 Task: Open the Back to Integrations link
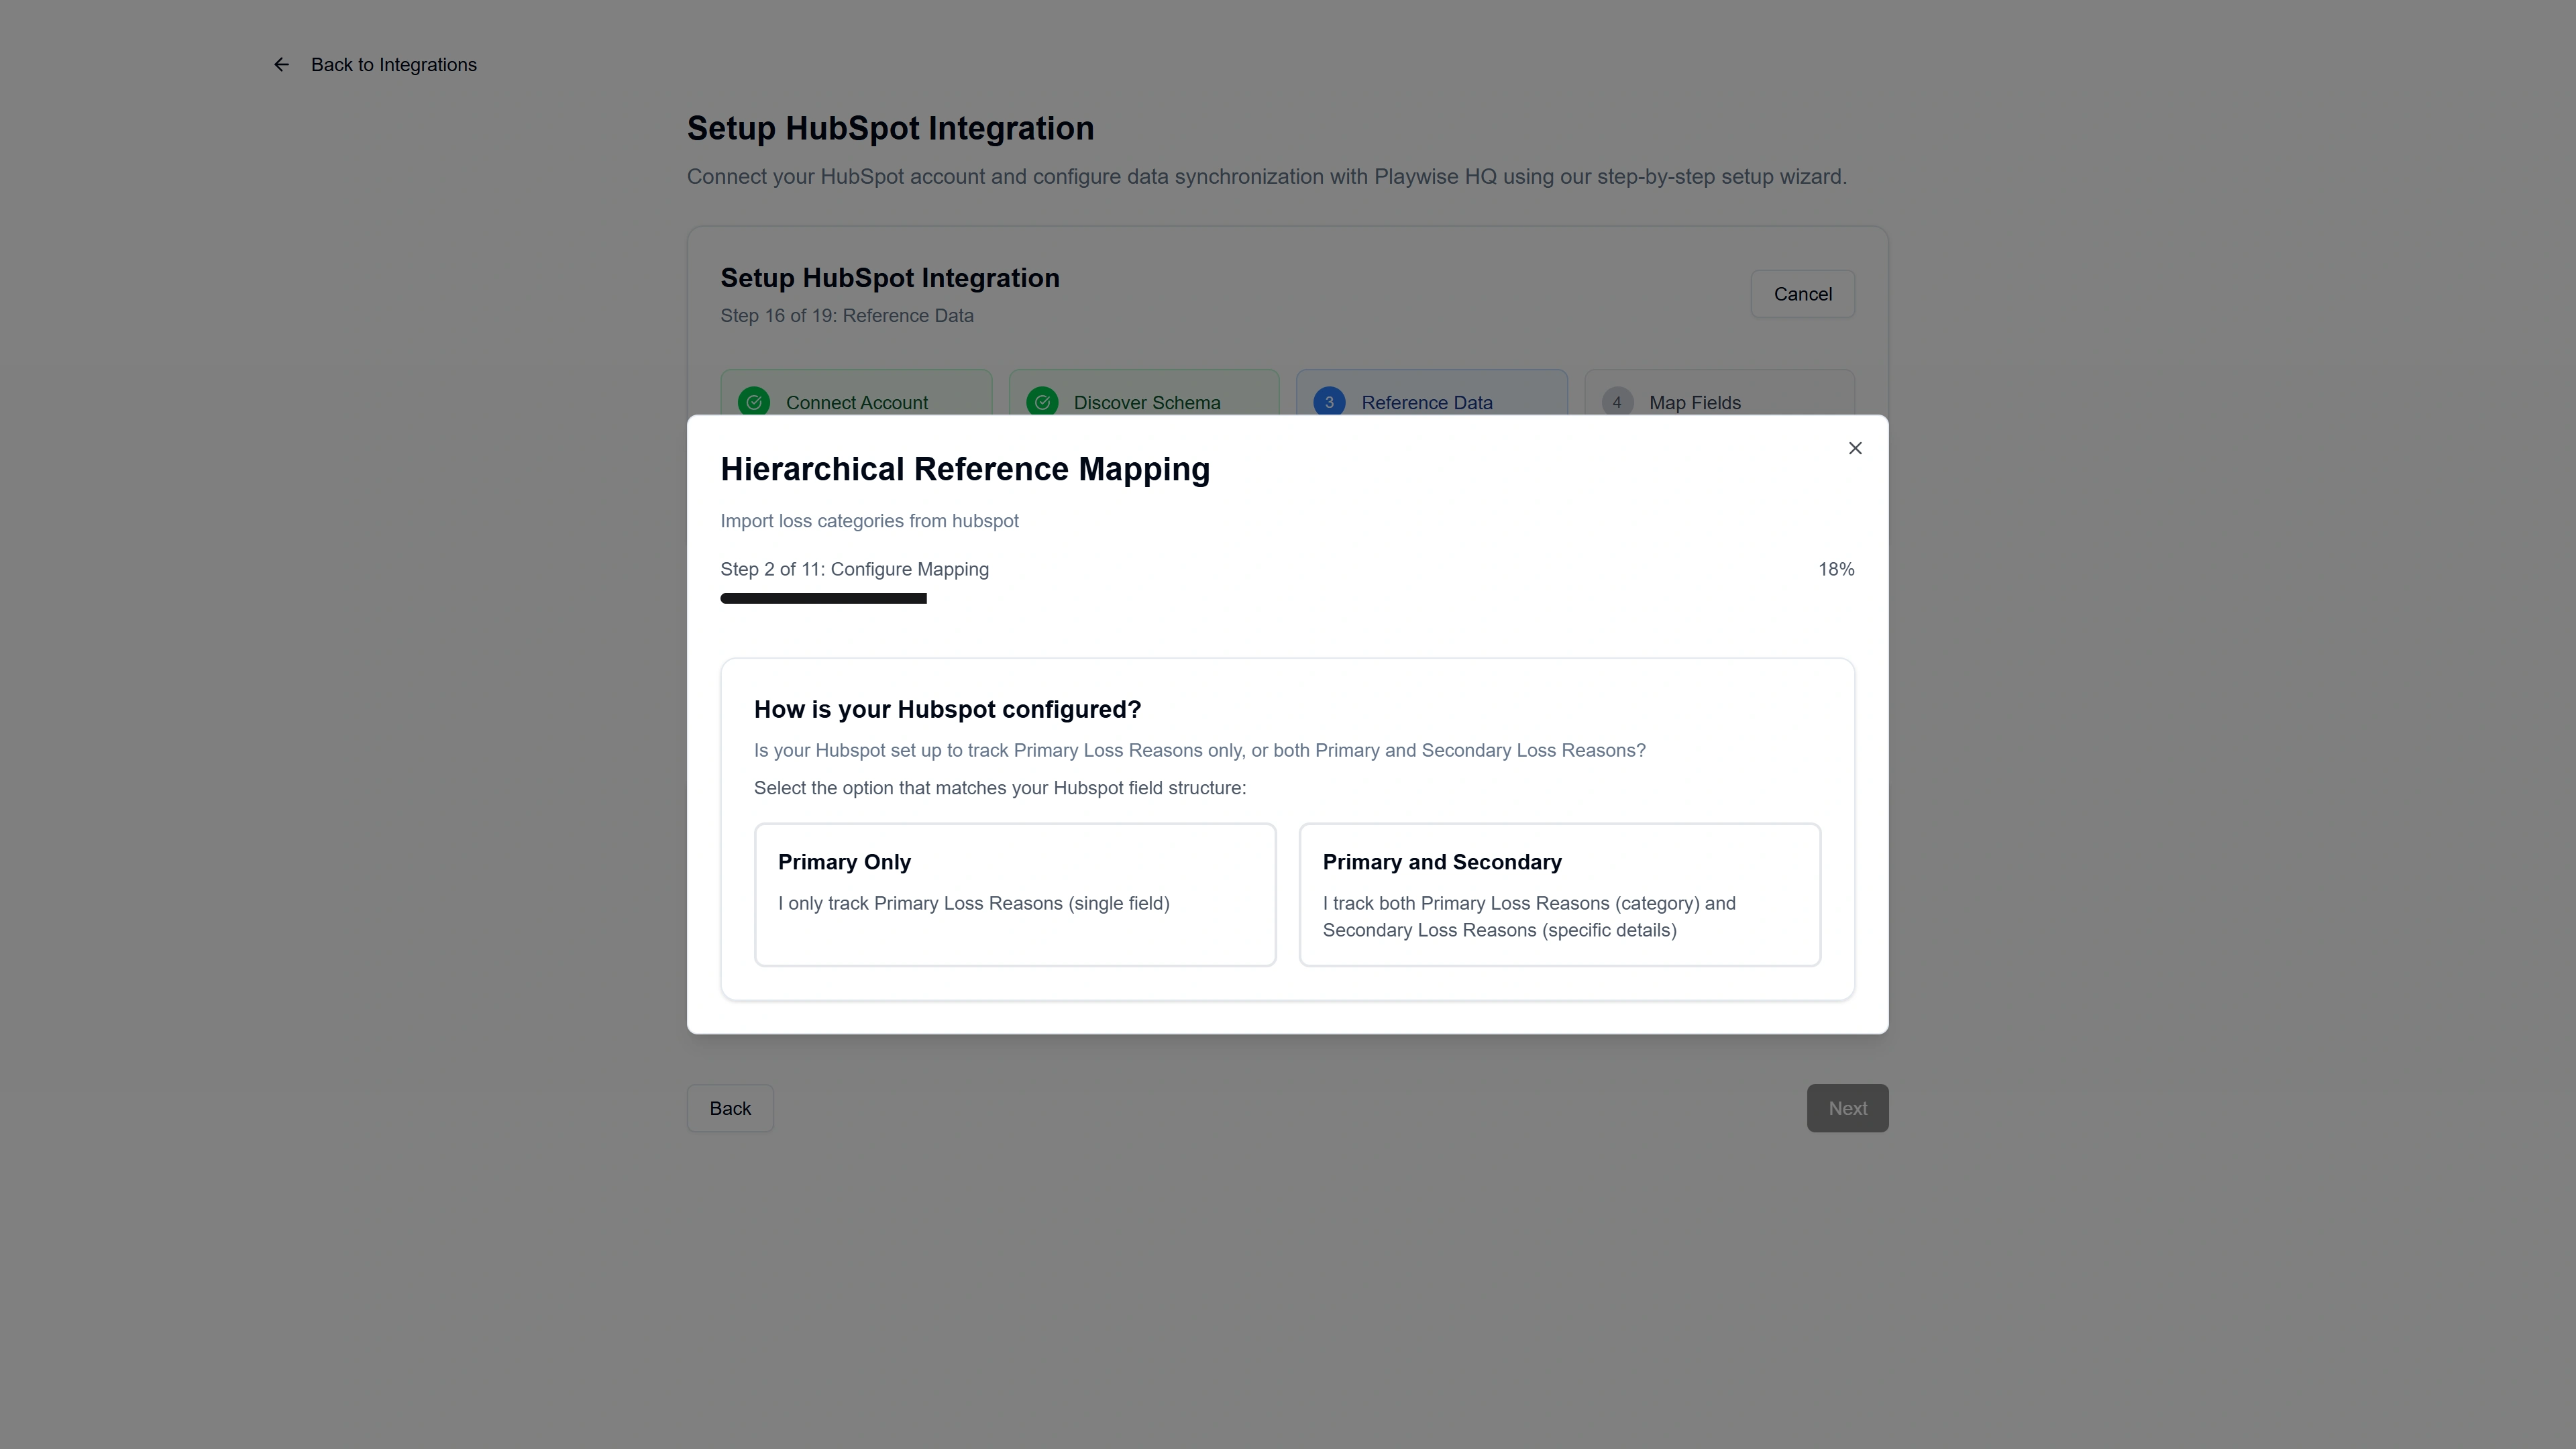[393, 65]
